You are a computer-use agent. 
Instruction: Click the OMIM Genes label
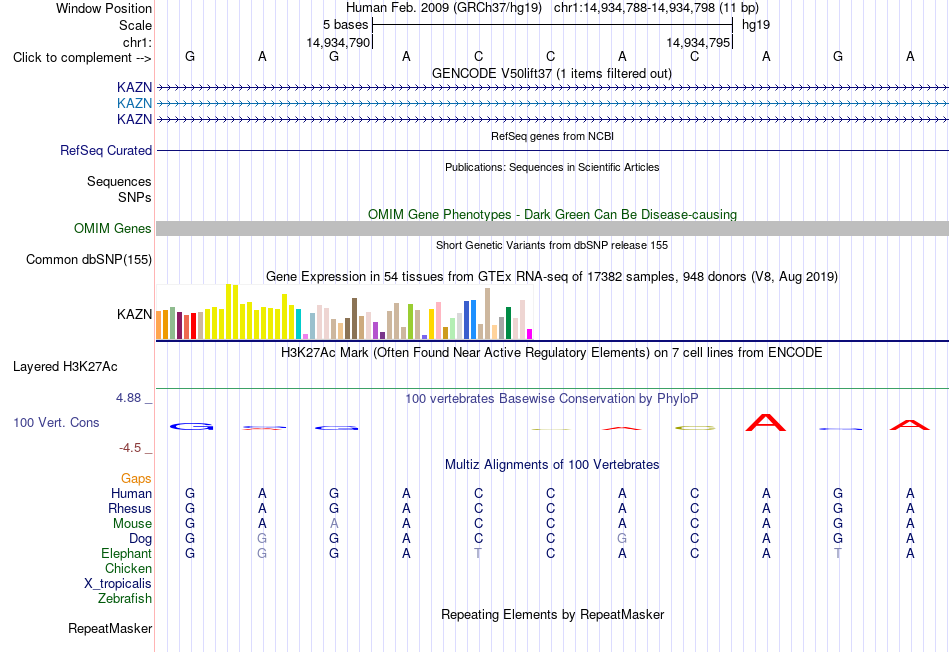(113, 228)
